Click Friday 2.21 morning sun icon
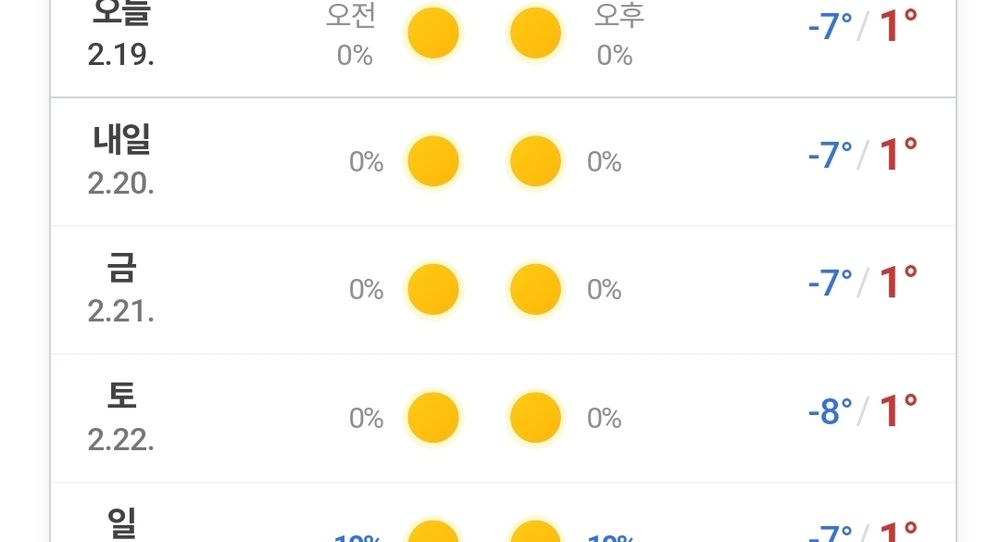 pyautogui.click(x=433, y=289)
